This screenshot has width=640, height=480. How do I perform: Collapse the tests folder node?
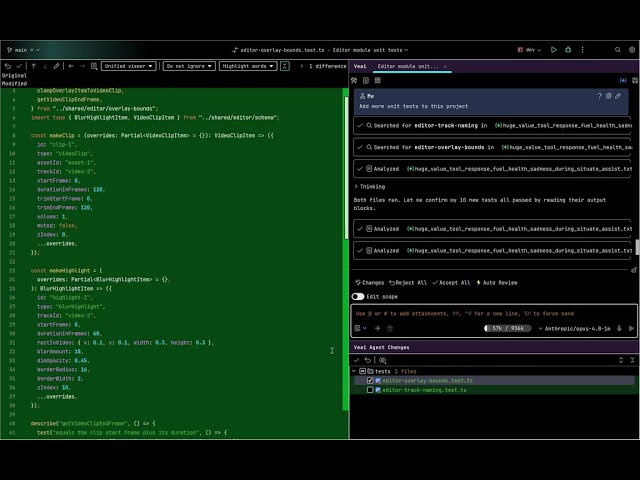(354, 371)
